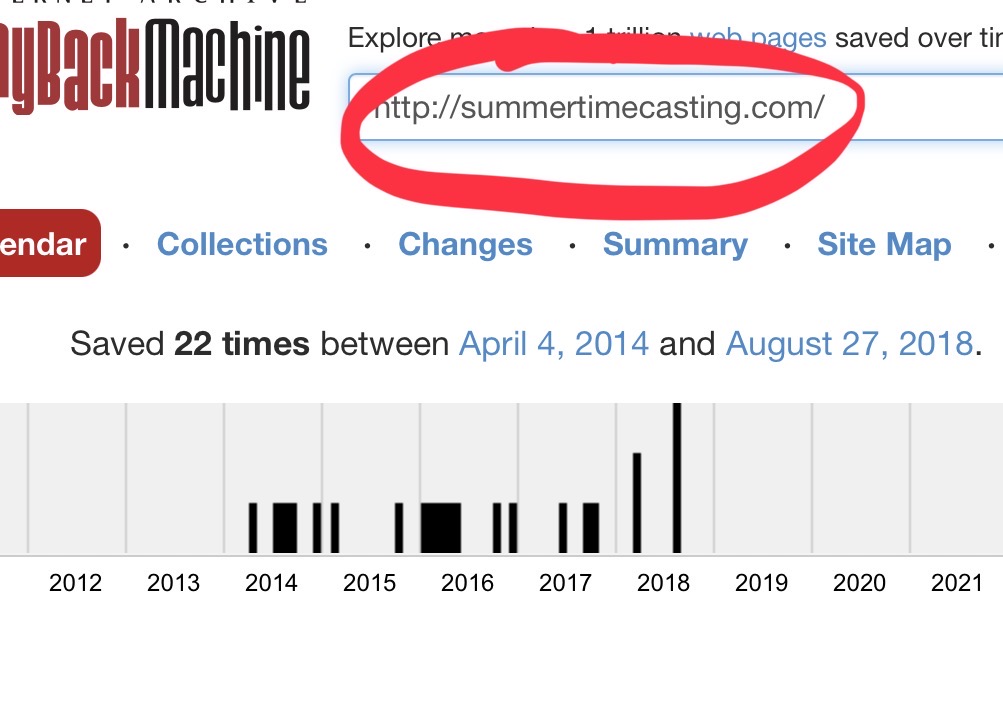Open the August 27, 2018 capture link

click(849, 344)
